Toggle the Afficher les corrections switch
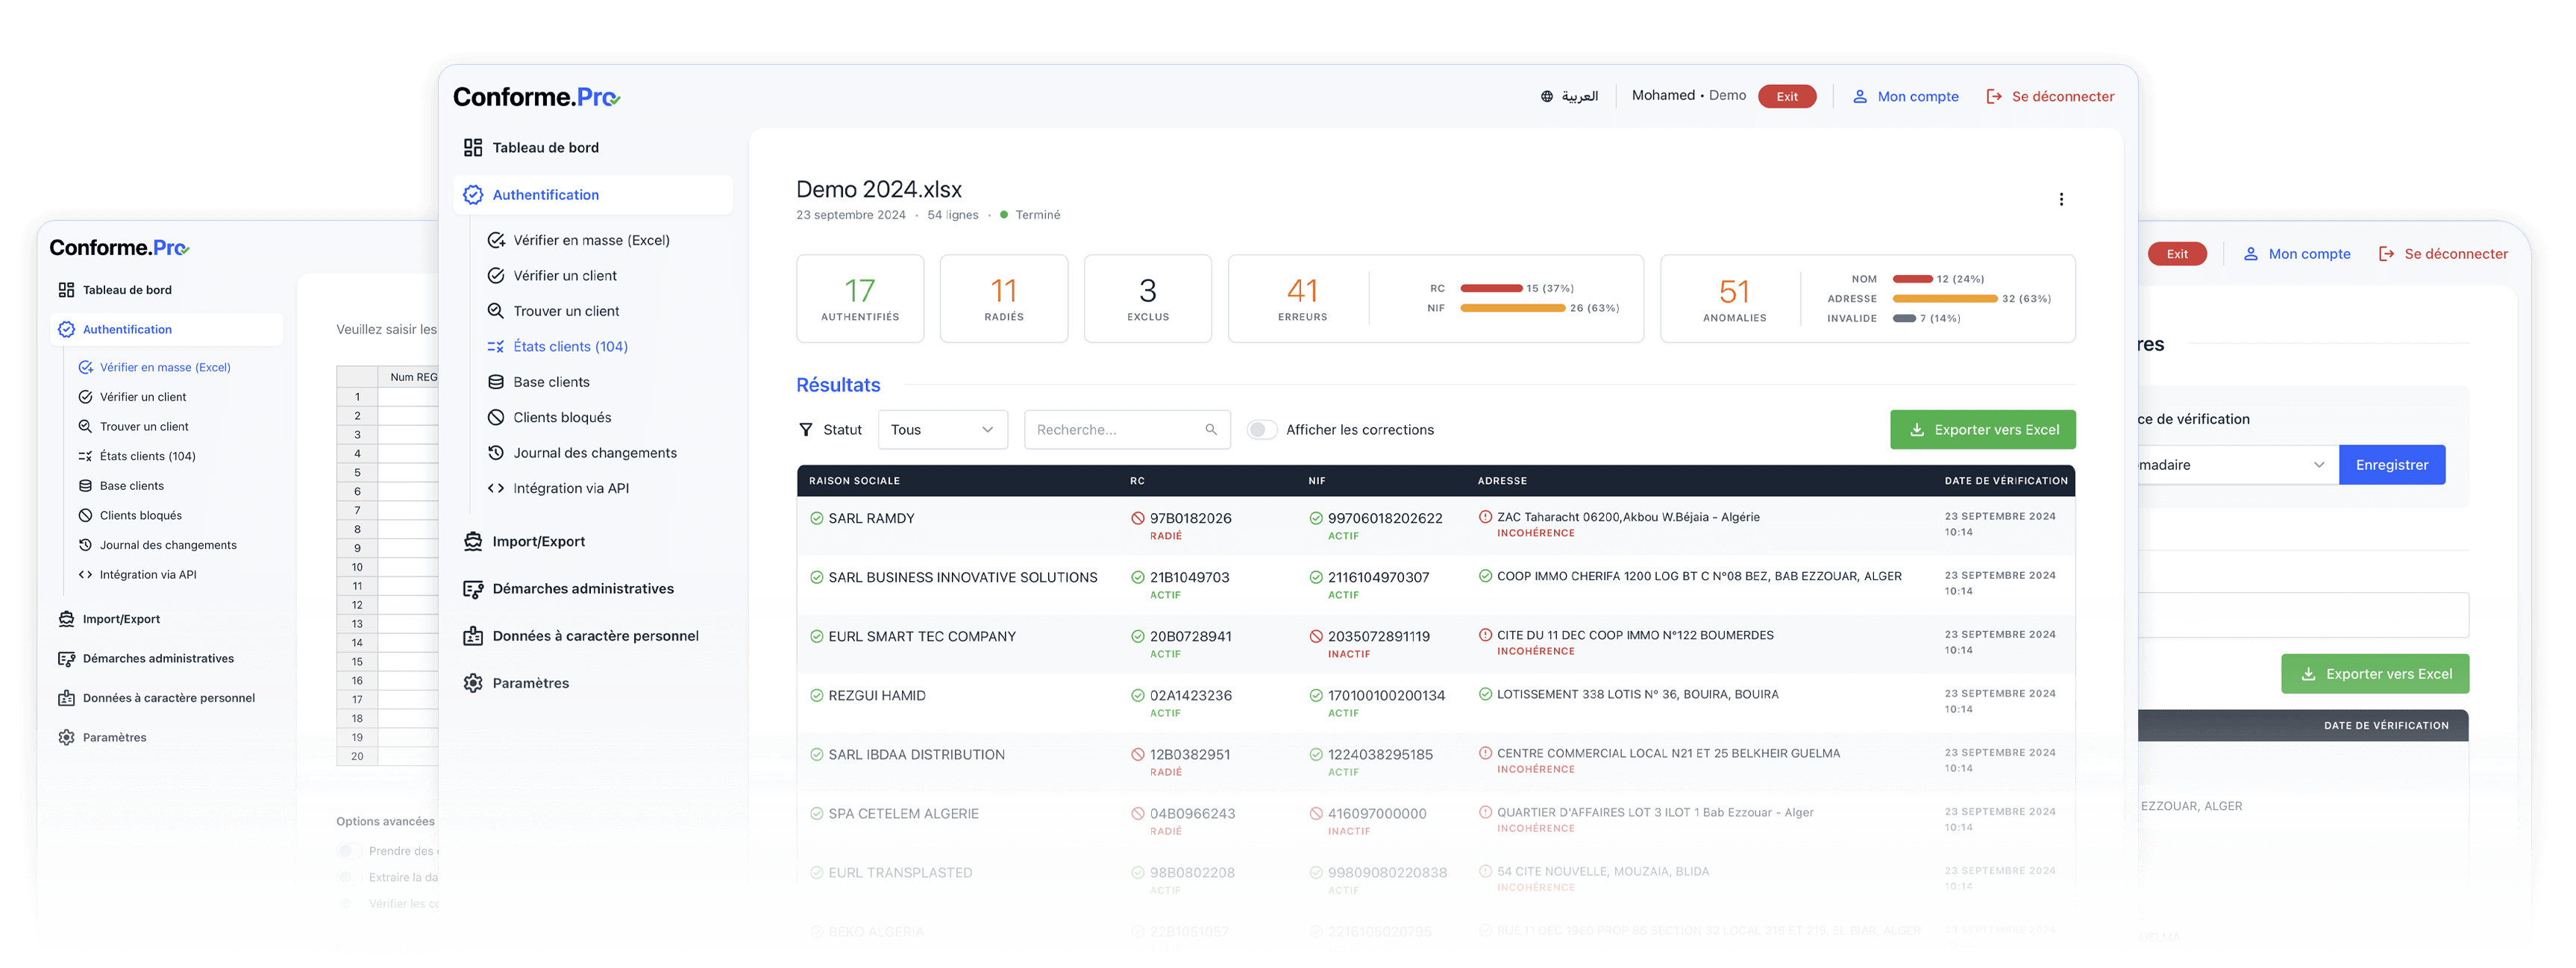The image size is (2576, 968). pyautogui.click(x=1262, y=430)
